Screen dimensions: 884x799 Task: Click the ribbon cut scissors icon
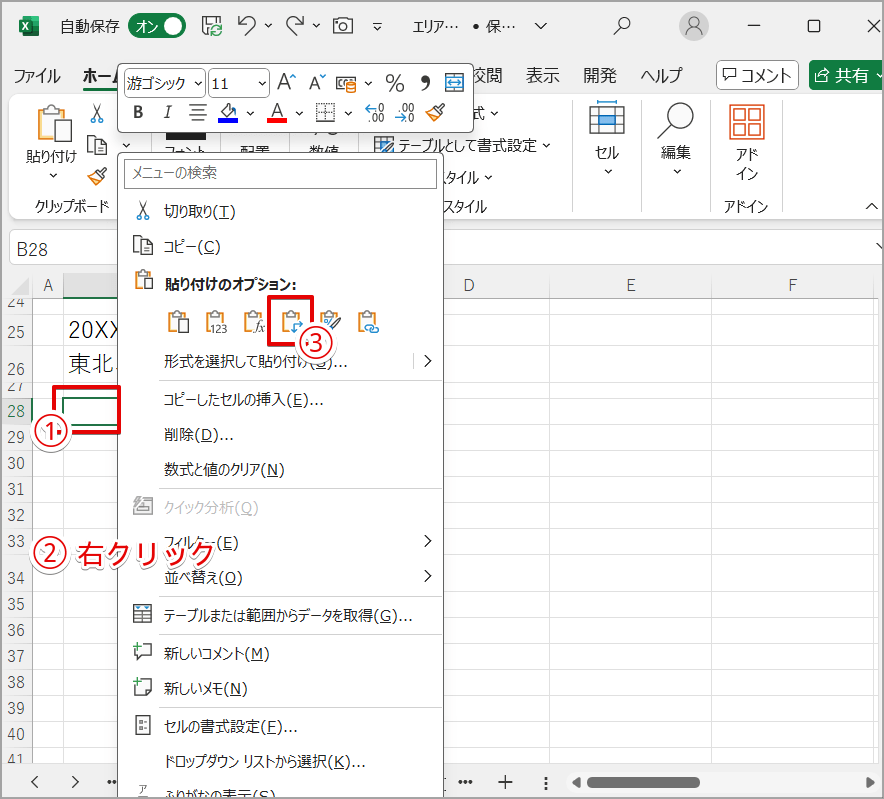click(97, 113)
